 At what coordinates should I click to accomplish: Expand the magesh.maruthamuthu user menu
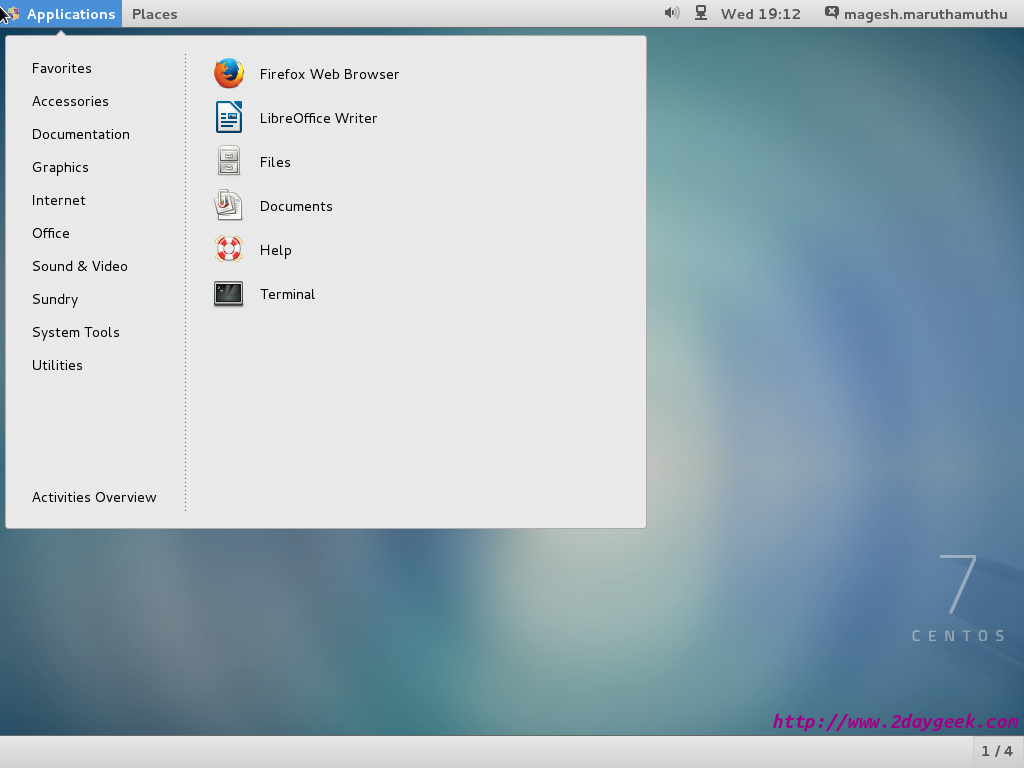tap(916, 14)
